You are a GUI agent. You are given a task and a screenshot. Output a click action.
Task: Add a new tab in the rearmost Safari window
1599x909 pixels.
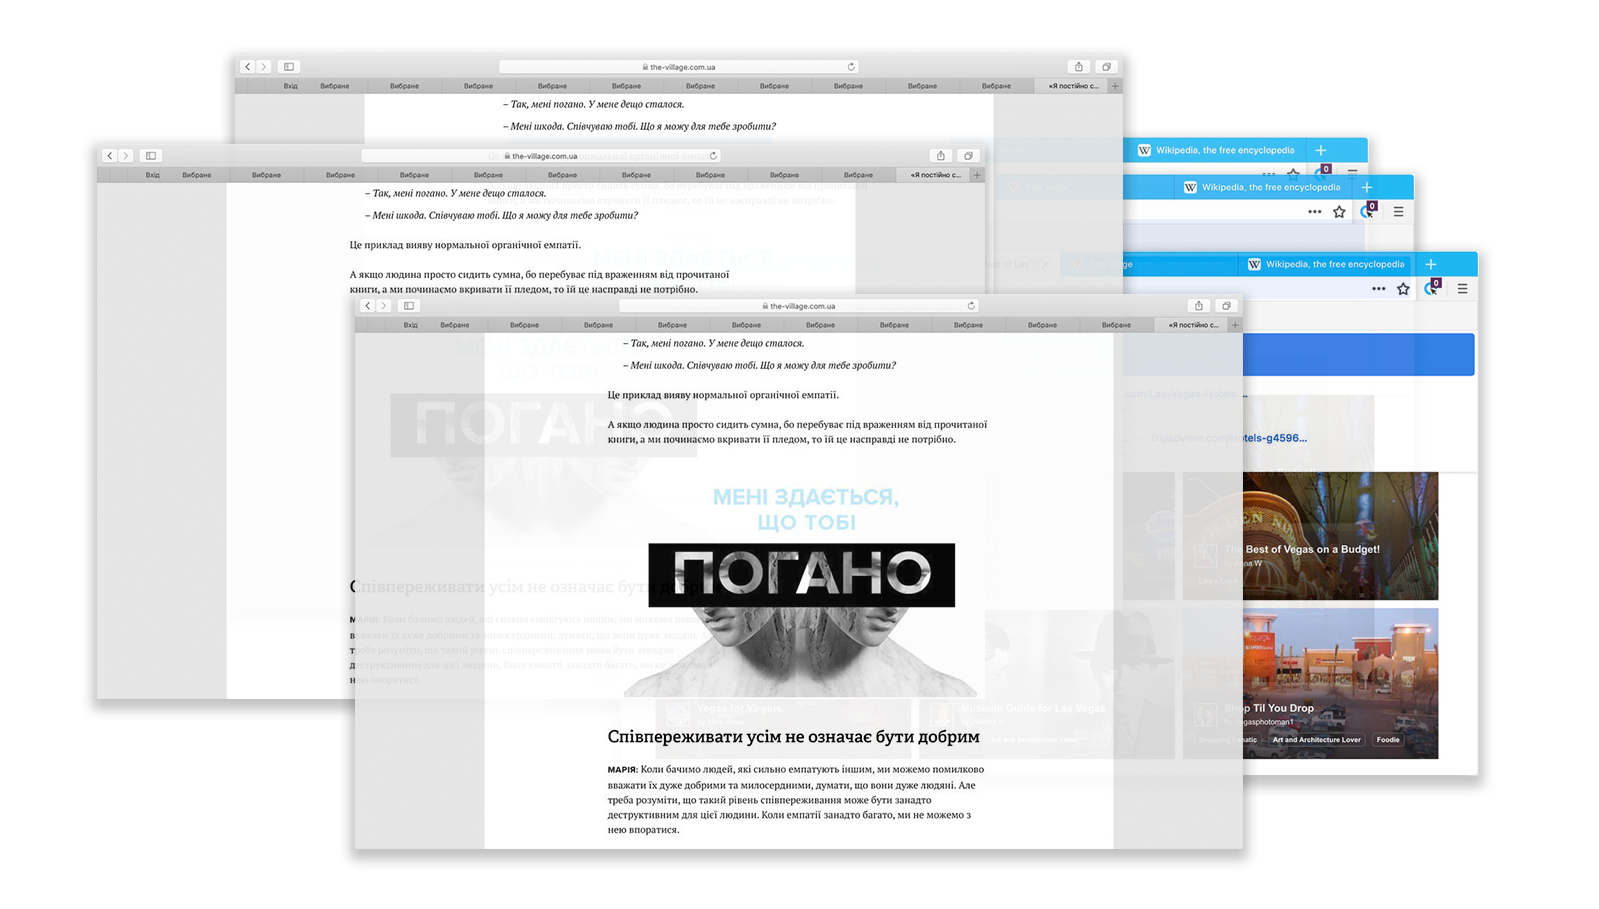(1115, 86)
